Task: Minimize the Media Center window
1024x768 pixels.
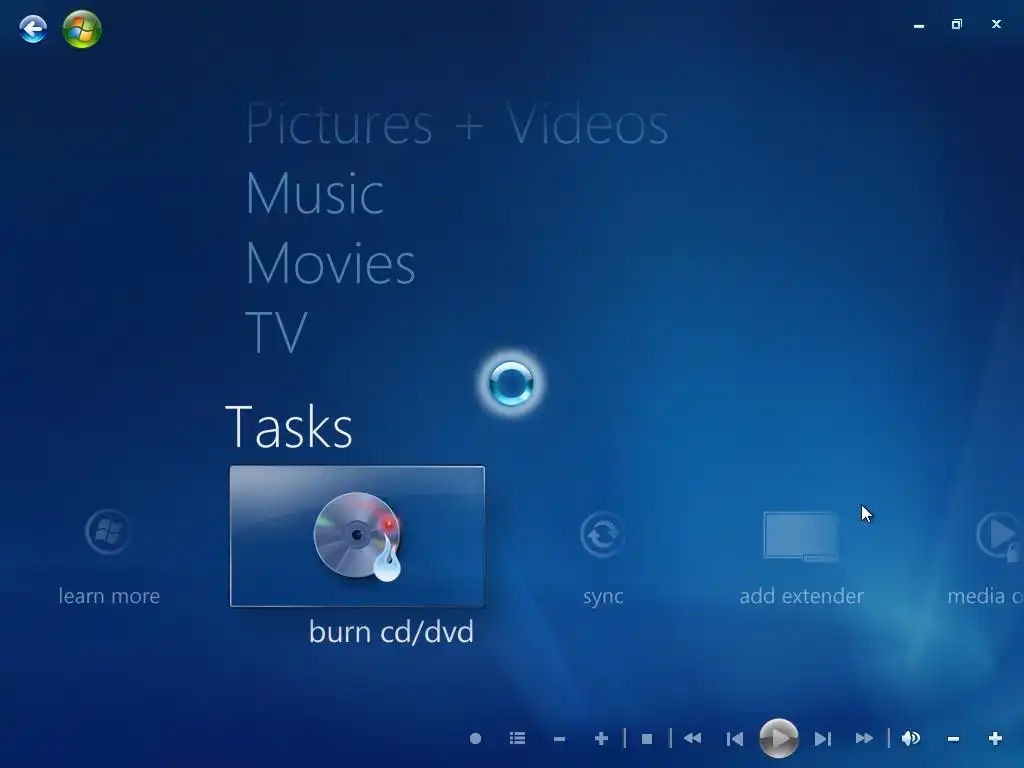Action: (x=919, y=25)
